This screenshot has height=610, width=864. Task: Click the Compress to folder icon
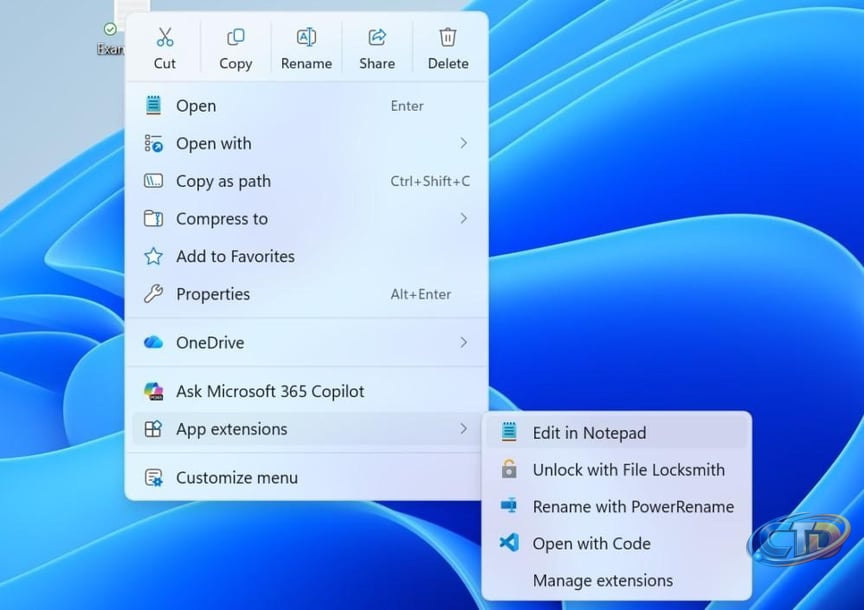(x=153, y=218)
